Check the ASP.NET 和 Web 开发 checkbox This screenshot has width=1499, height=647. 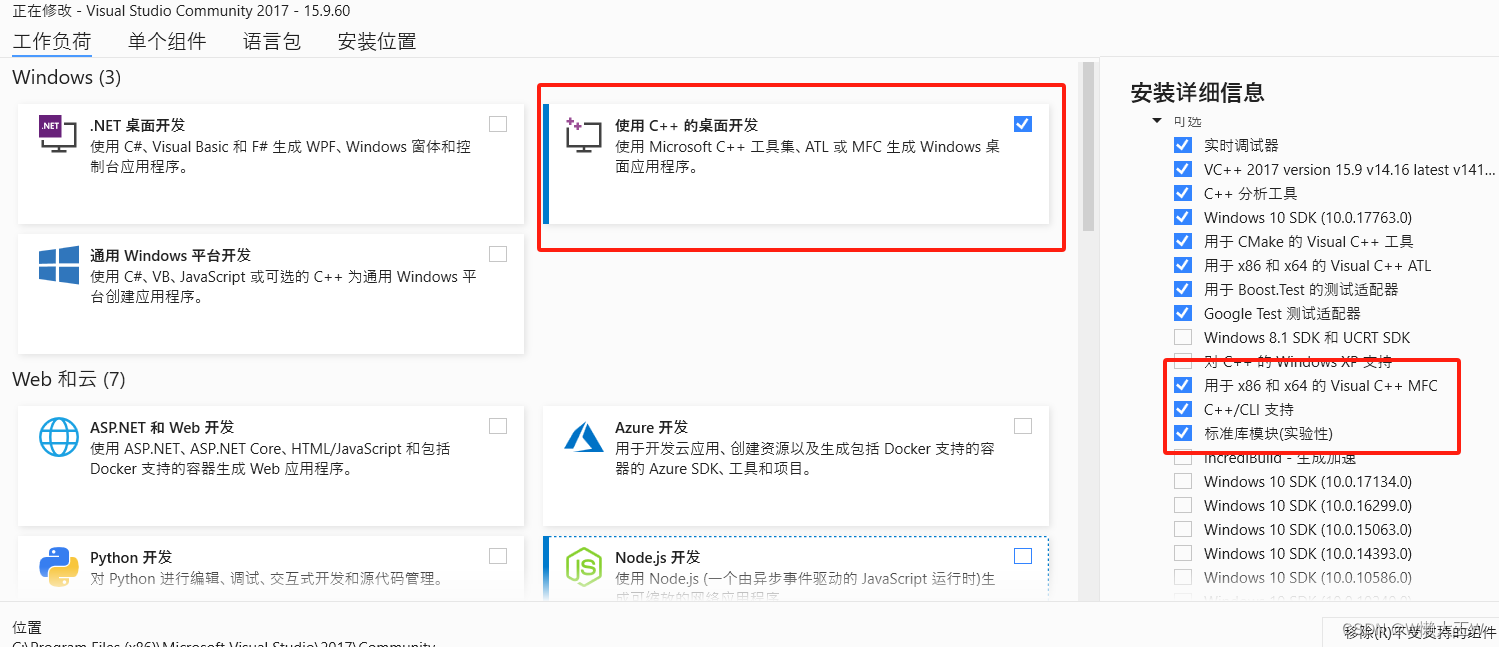pos(498,426)
